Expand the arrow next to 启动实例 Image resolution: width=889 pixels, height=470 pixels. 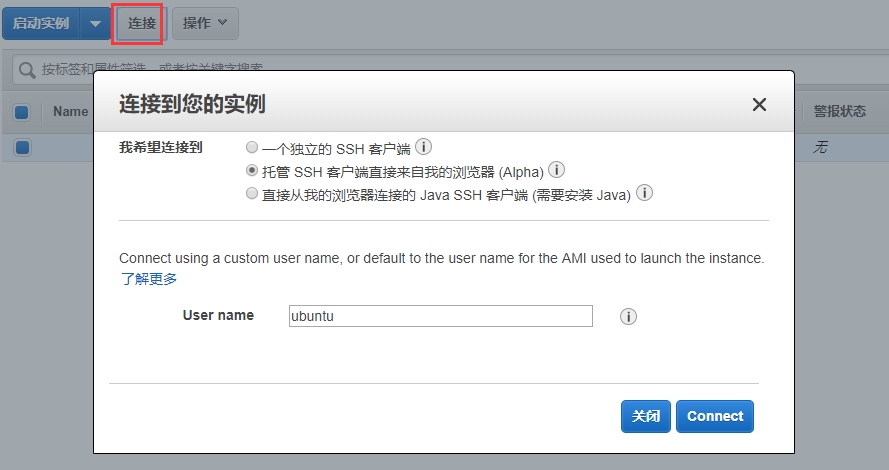[x=95, y=23]
